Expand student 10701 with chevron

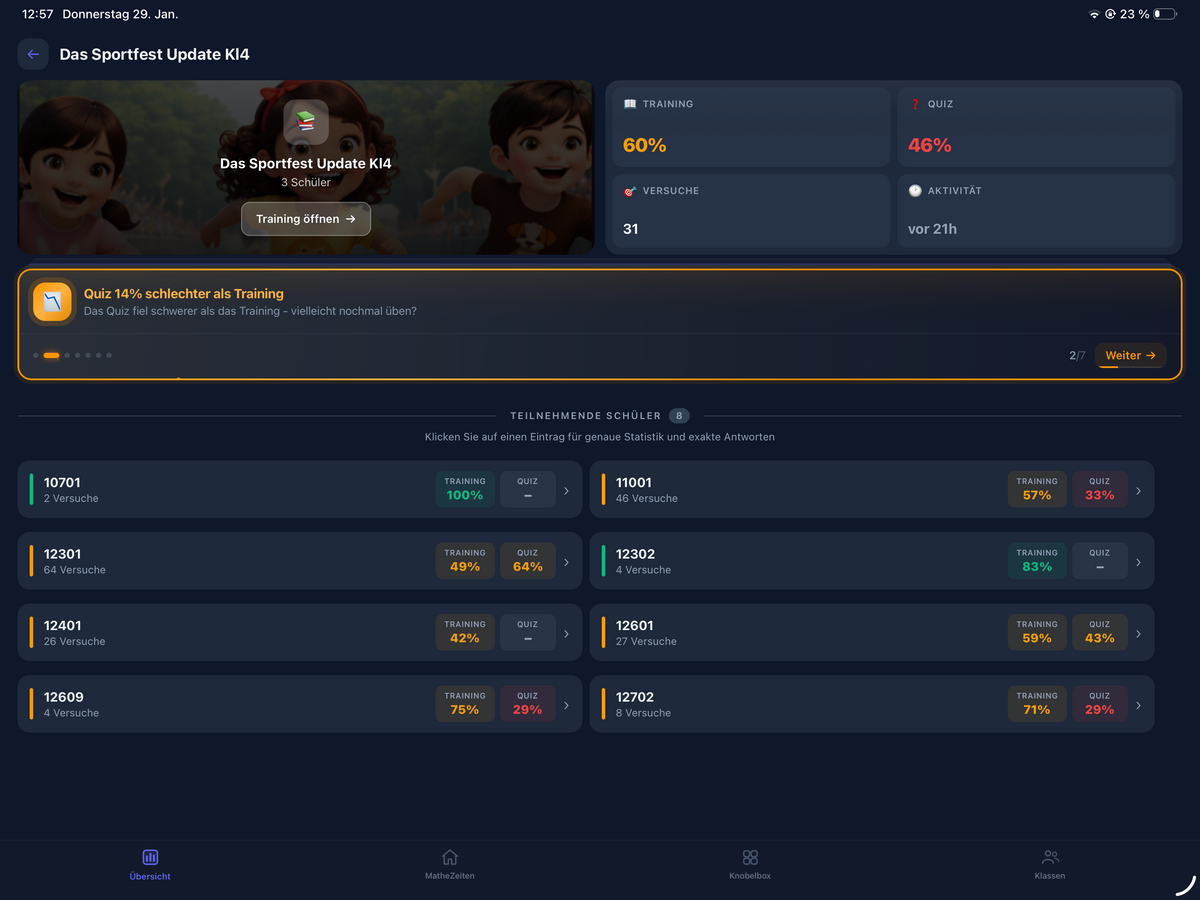566,490
